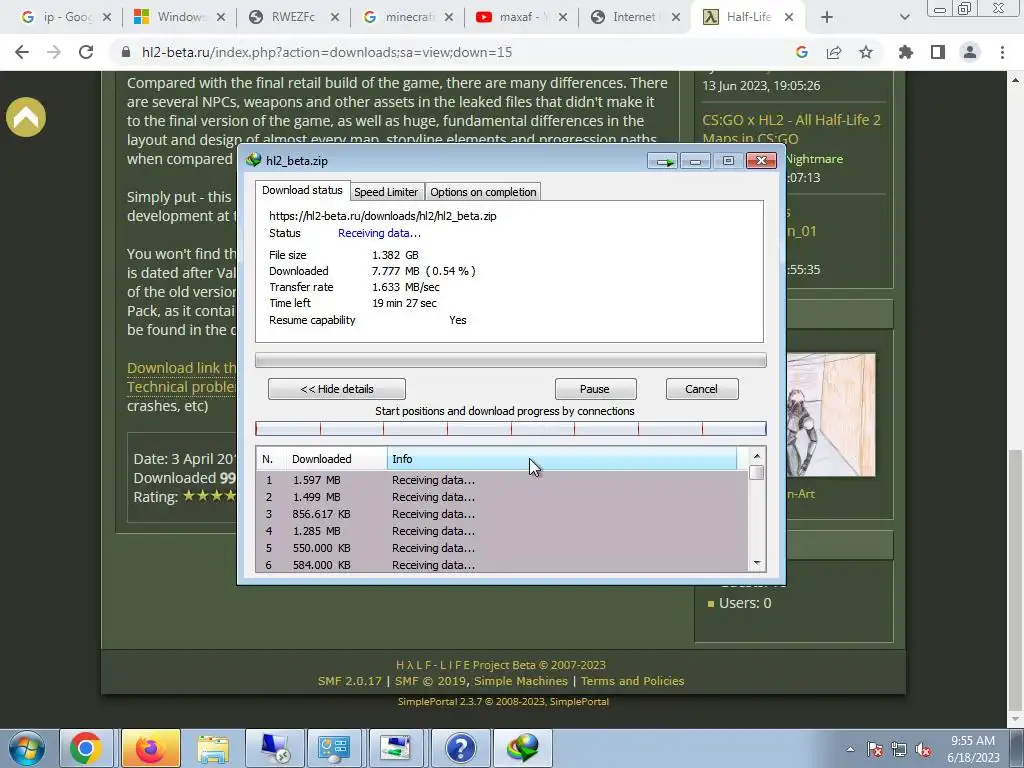Image resolution: width=1024 pixels, height=768 pixels.
Task: Show hidden system tray icons
Action: coord(850,749)
